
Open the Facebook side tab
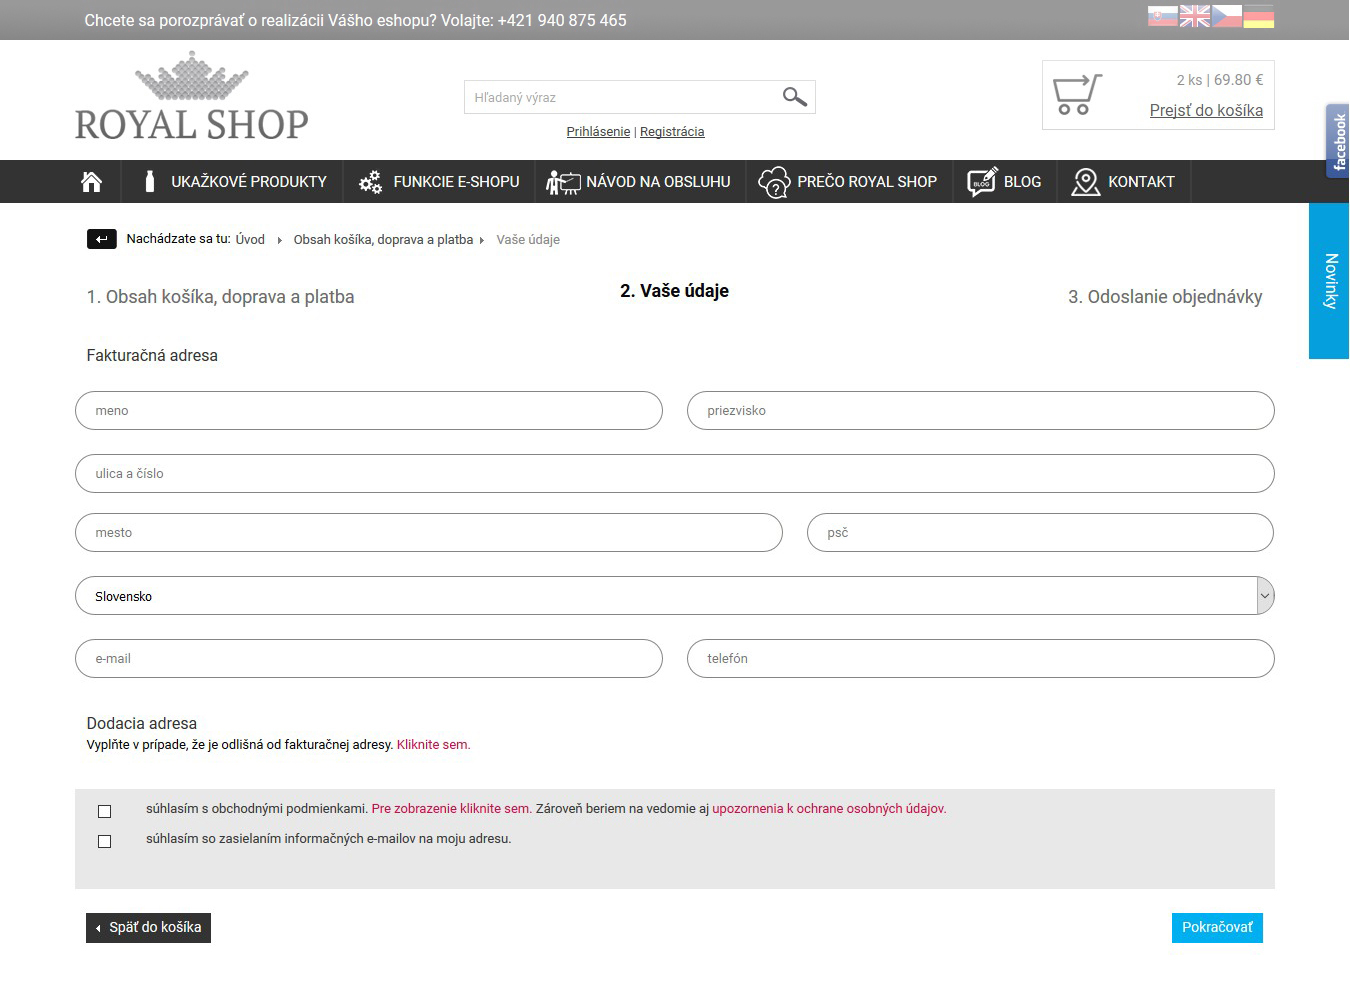[x=1337, y=141]
